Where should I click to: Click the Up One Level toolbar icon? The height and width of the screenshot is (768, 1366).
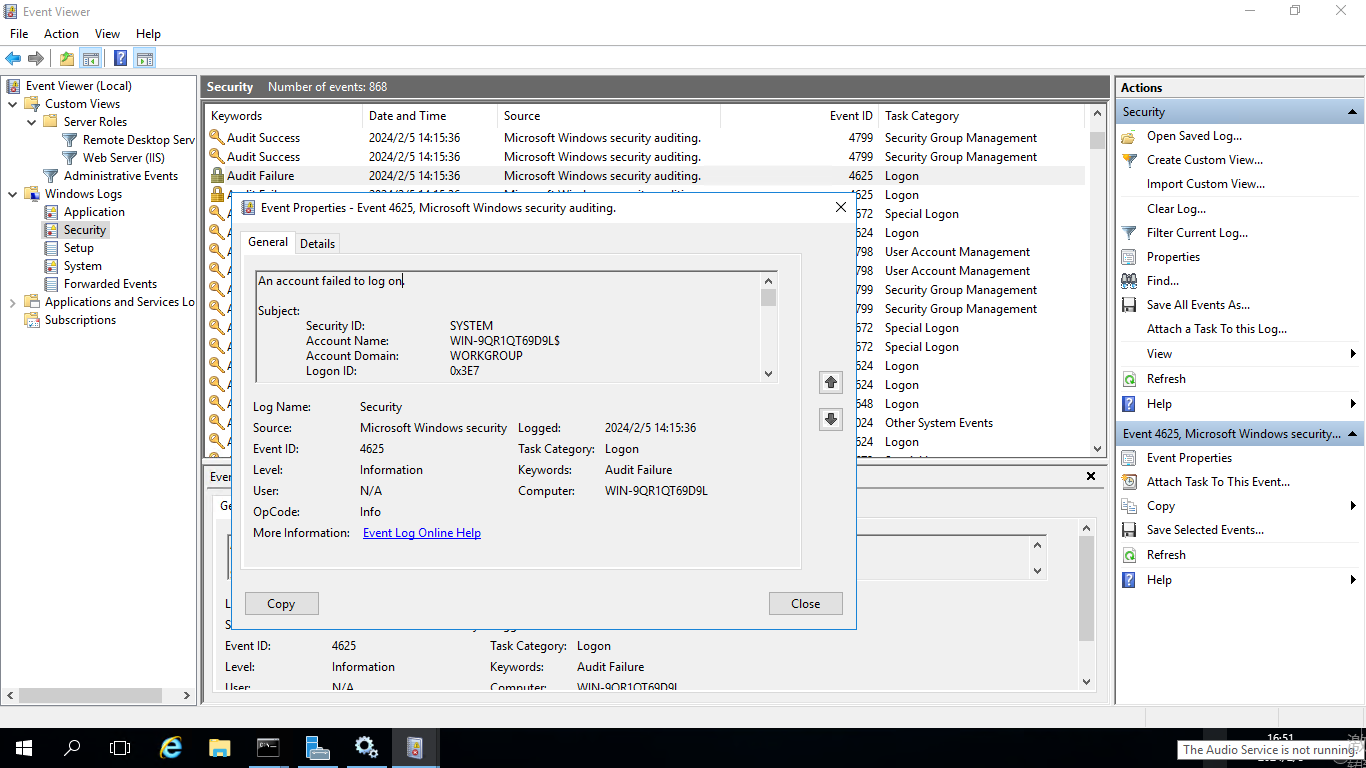click(66, 58)
